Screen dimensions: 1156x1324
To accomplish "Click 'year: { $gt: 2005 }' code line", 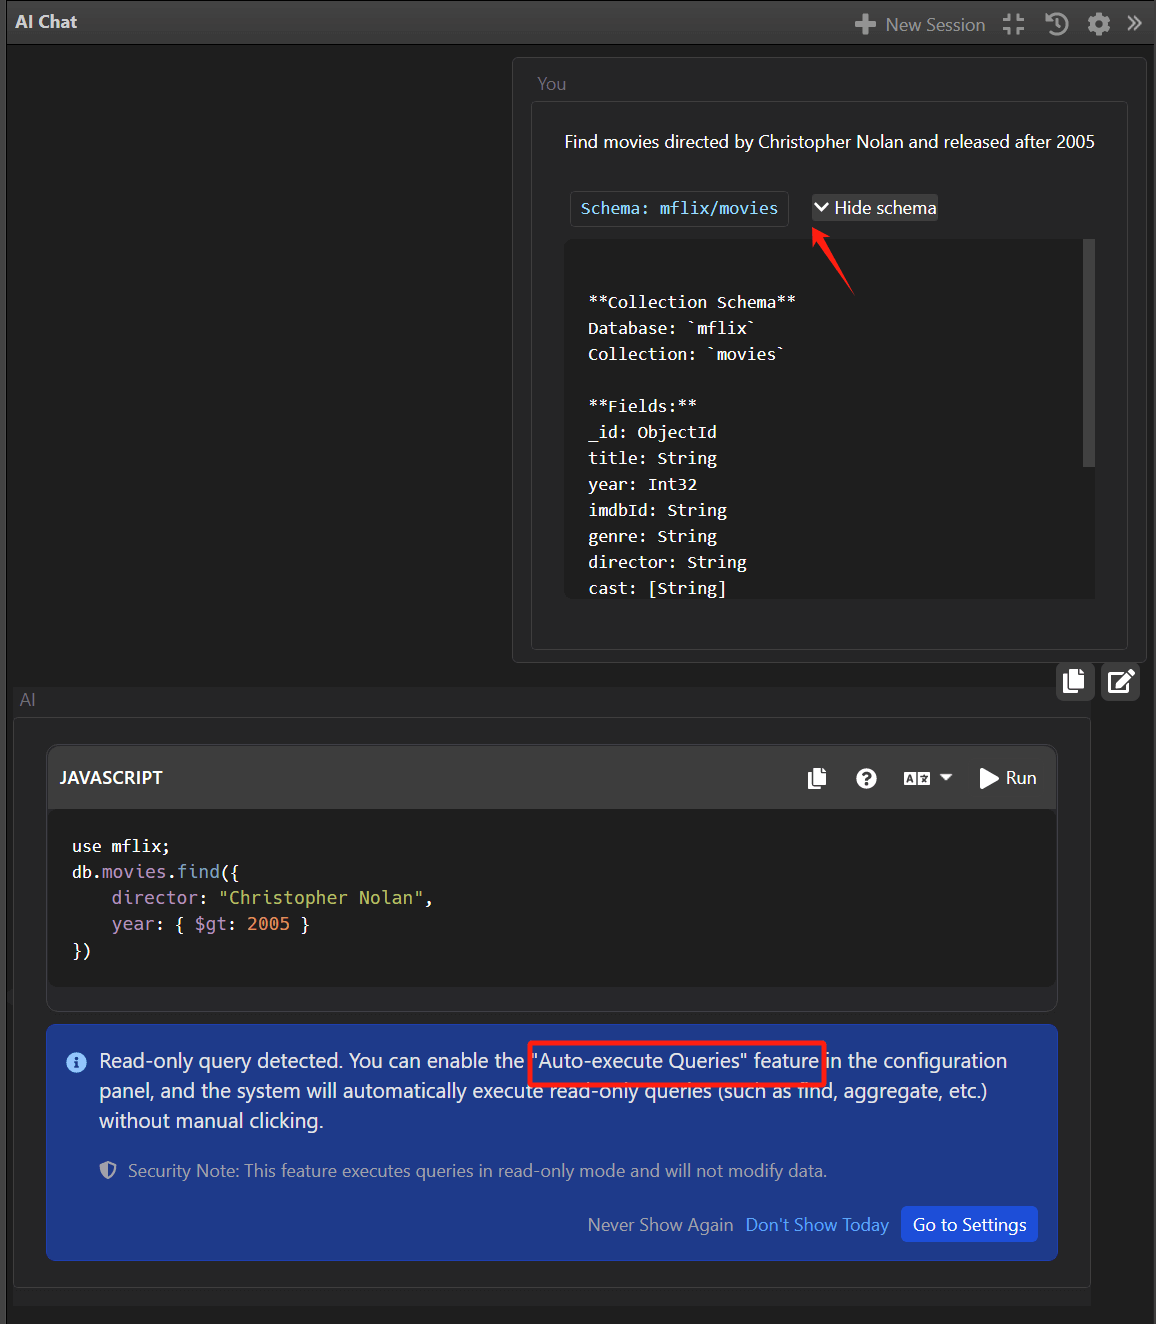I will pyautogui.click(x=211, y=924).
